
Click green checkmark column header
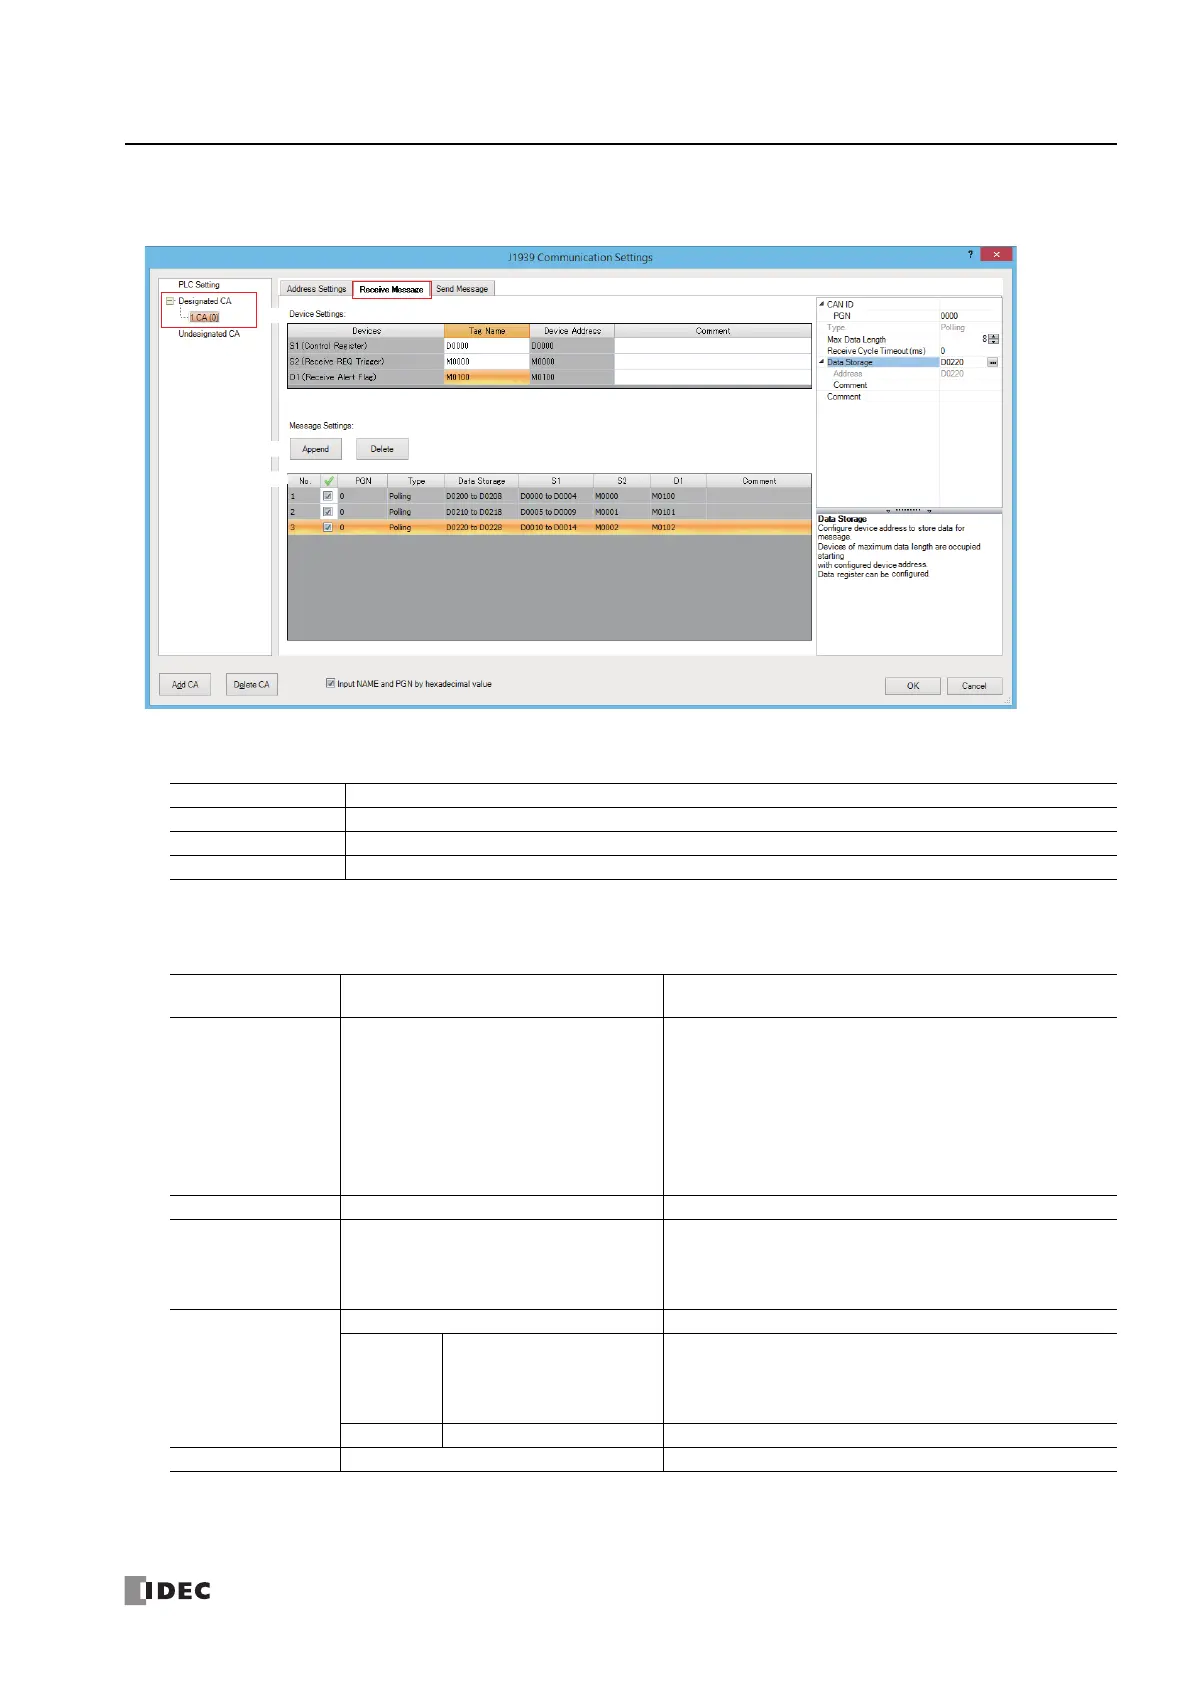(x=329, y=481)
